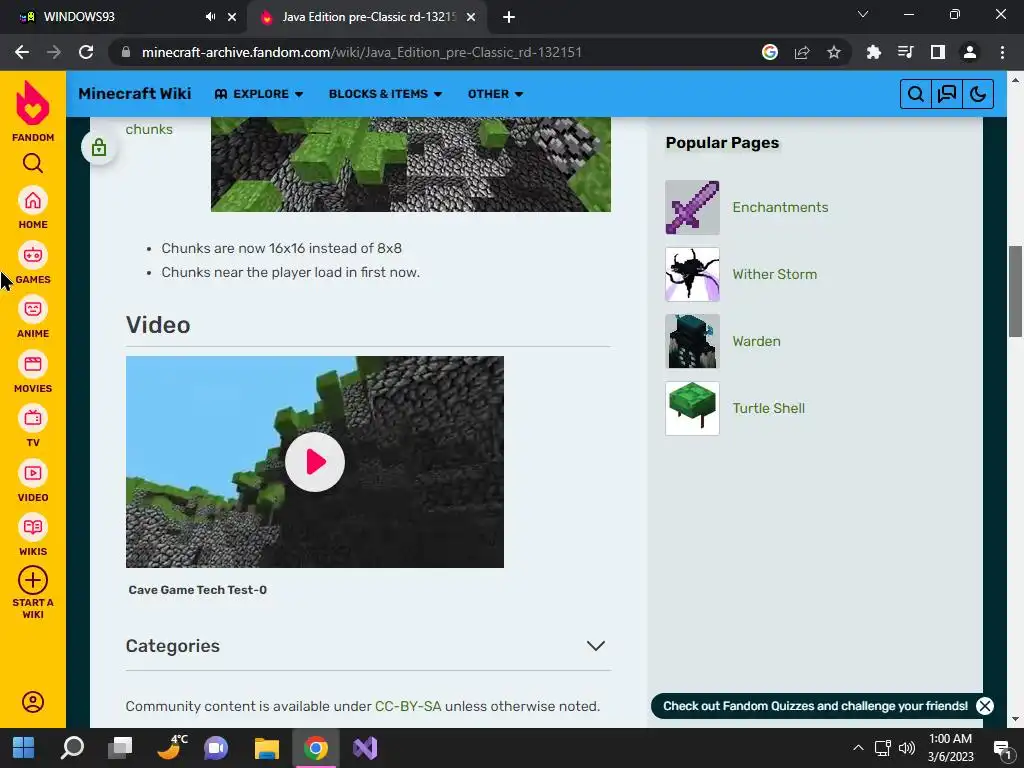Screen dimensions: 1024x768
Task: Show hidden system tray icons
Action: click(858, 748)
